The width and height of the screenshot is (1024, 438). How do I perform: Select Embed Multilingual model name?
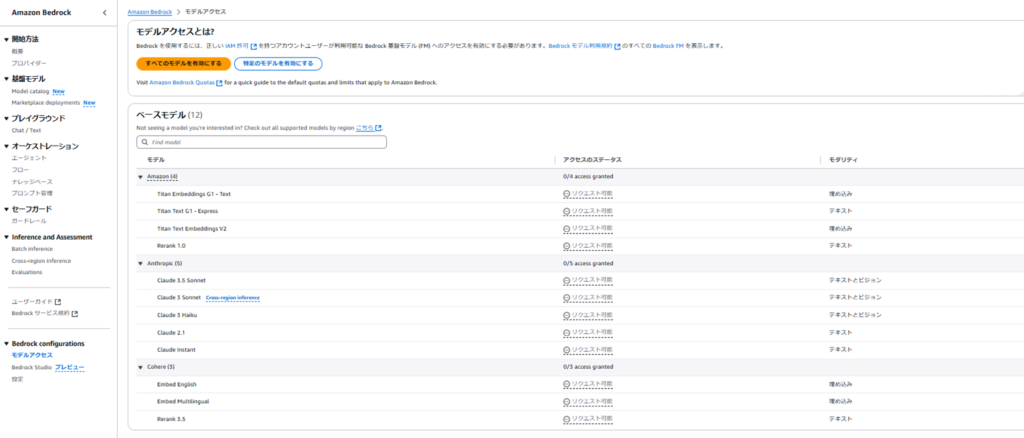tap(184, 401)
